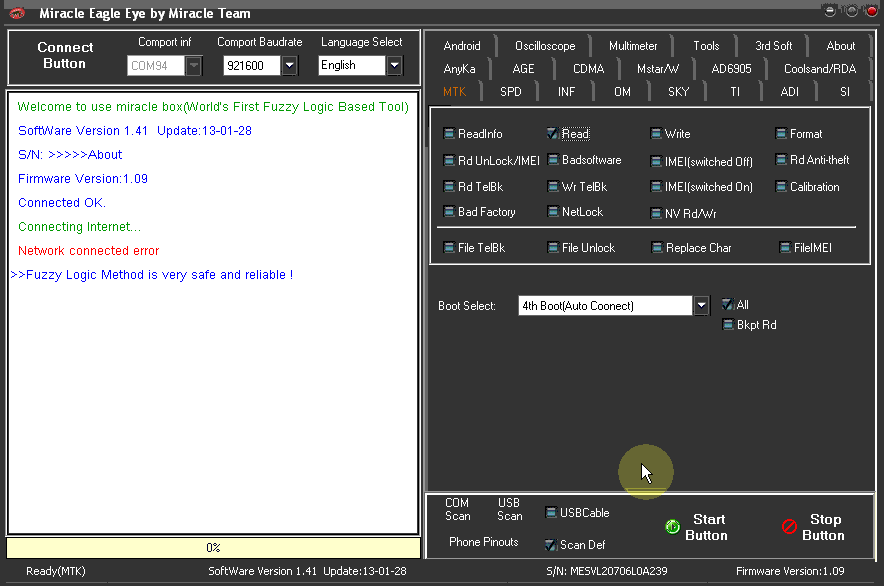Select the CDMA tab
The width and height of the screenshot is (884, 586).
[589, 69]
